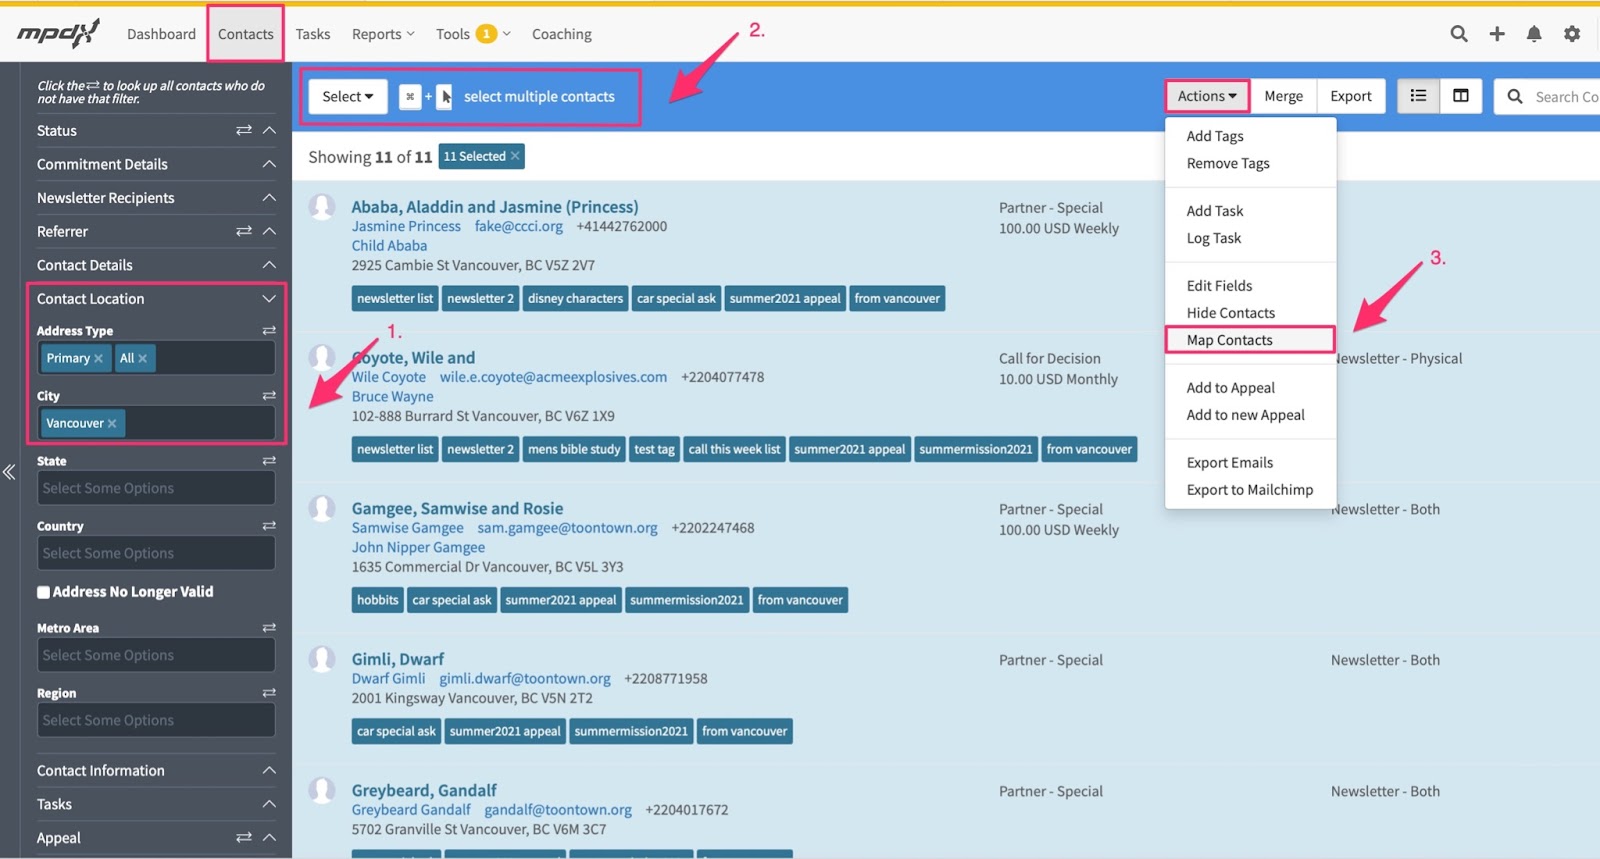Toggle reverse filter for Metro Area

[x=269, y=628]
